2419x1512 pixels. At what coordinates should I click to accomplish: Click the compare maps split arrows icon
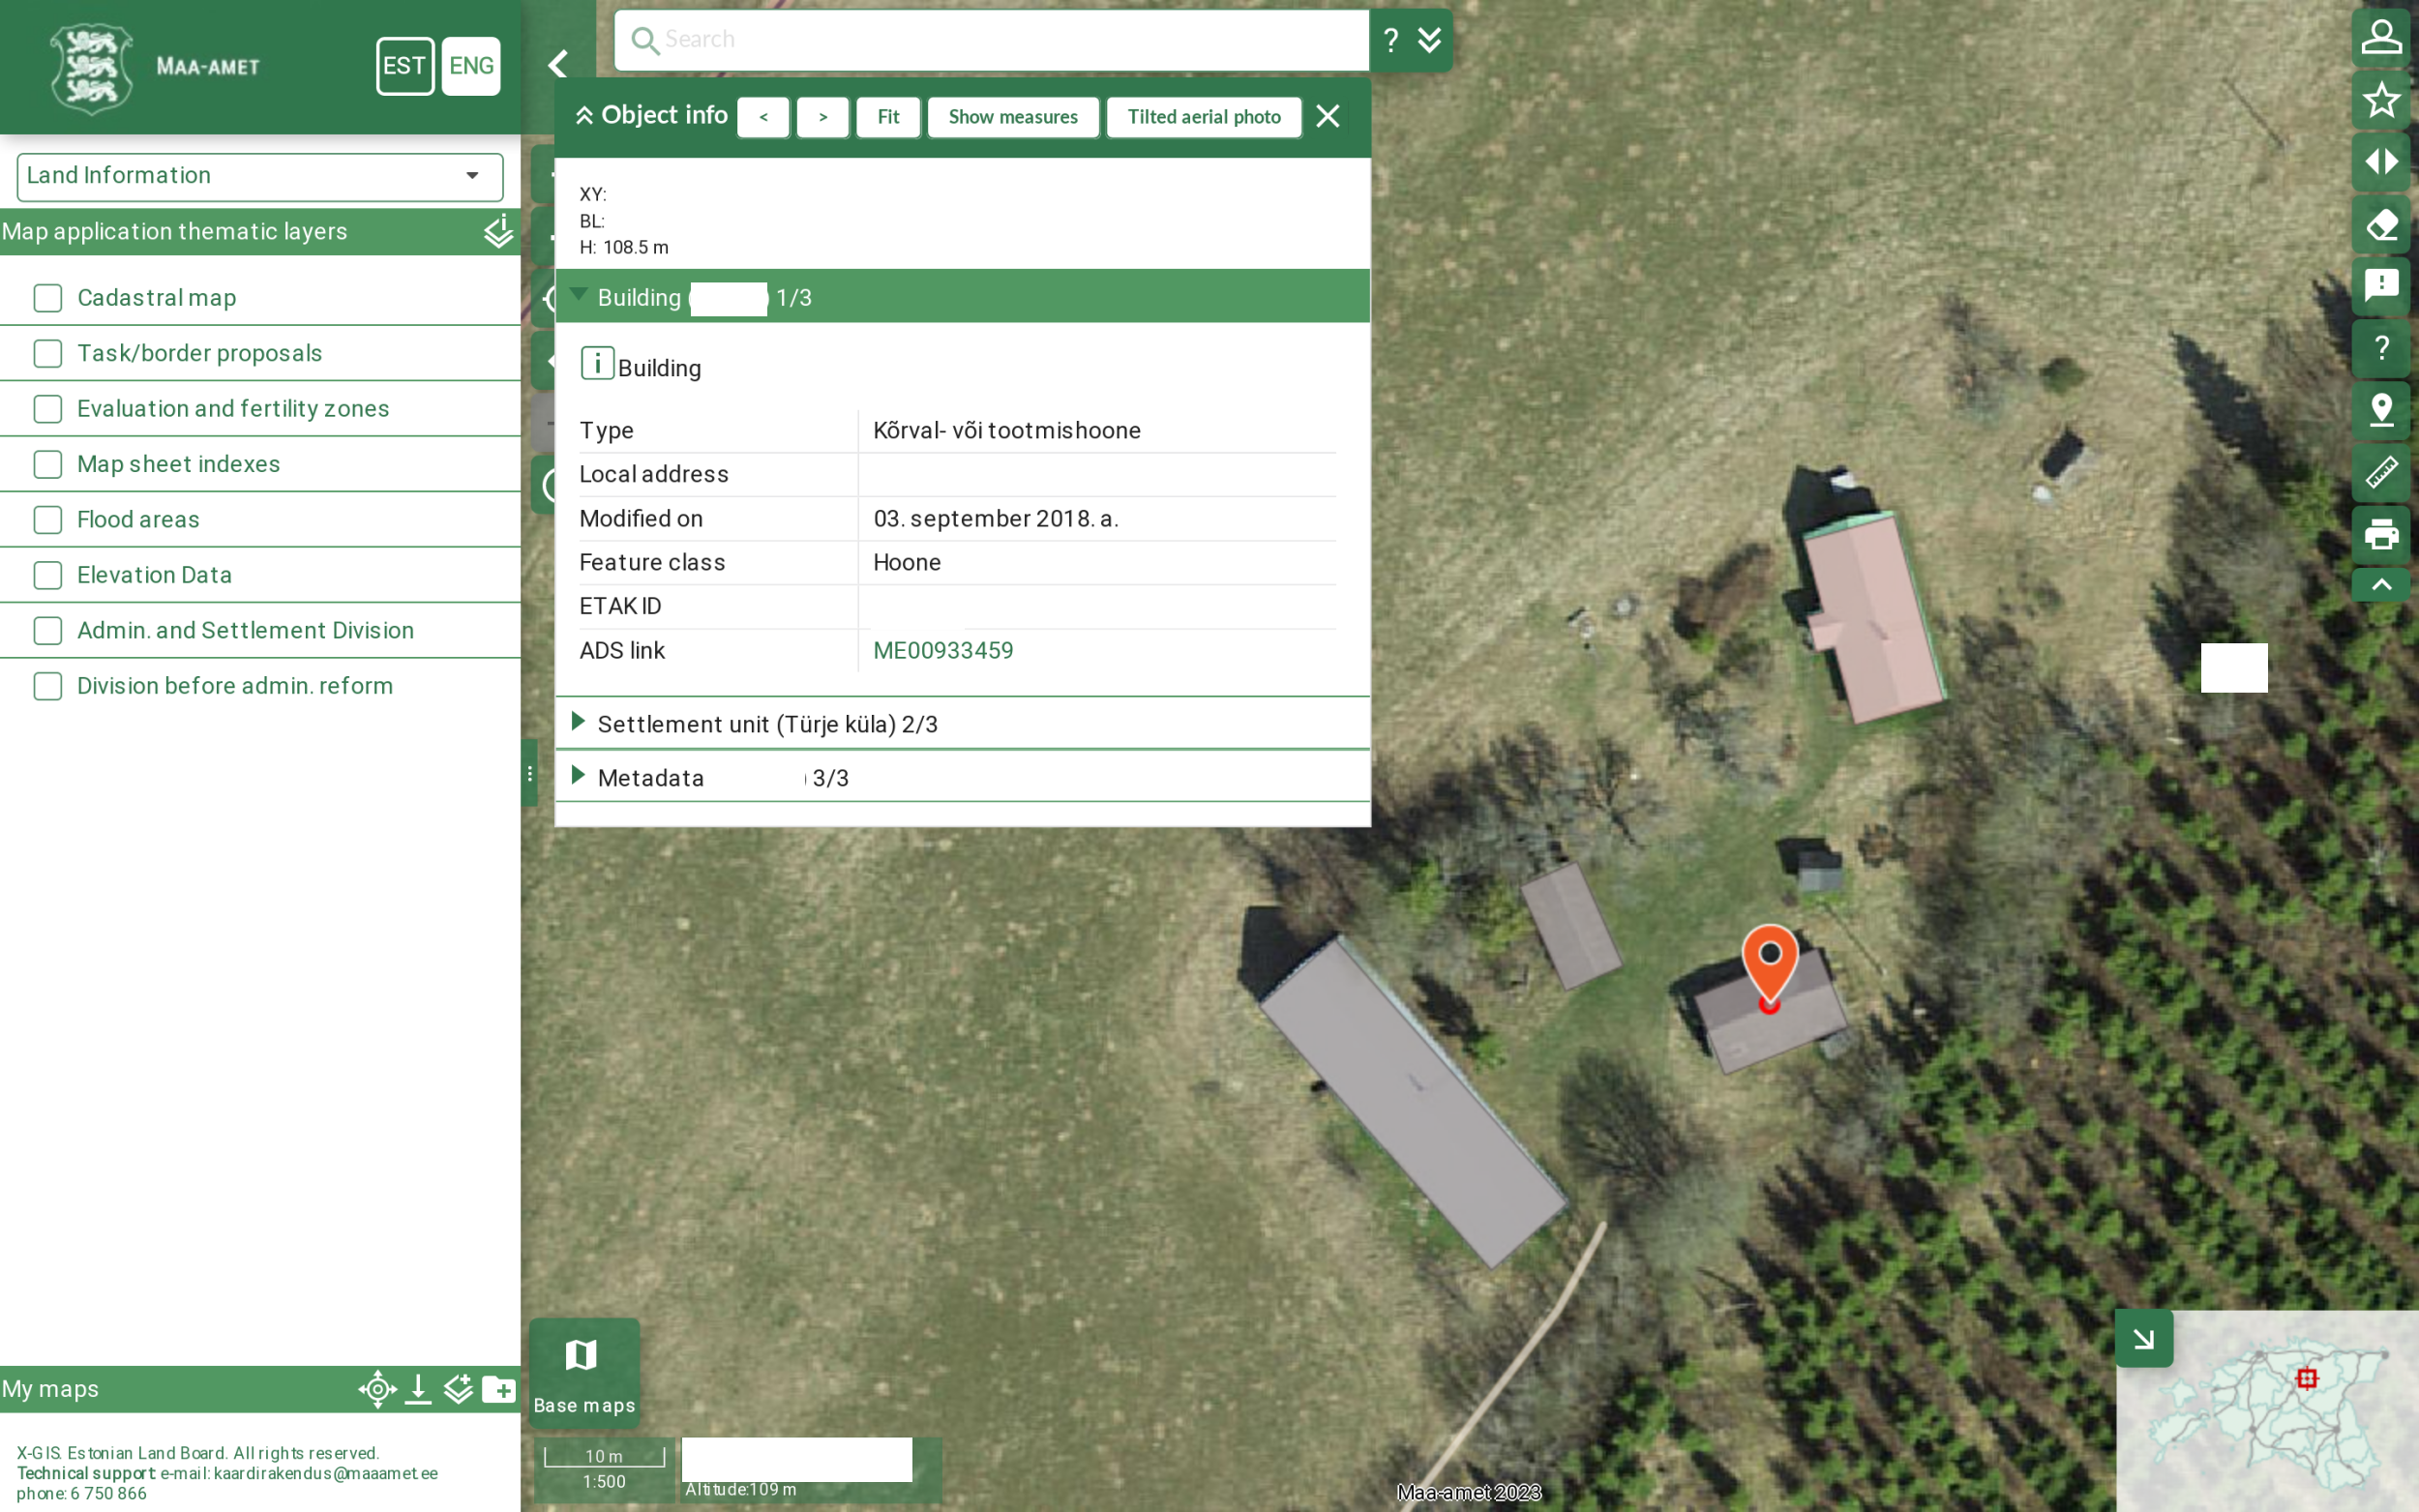(x=2381, y=162)
